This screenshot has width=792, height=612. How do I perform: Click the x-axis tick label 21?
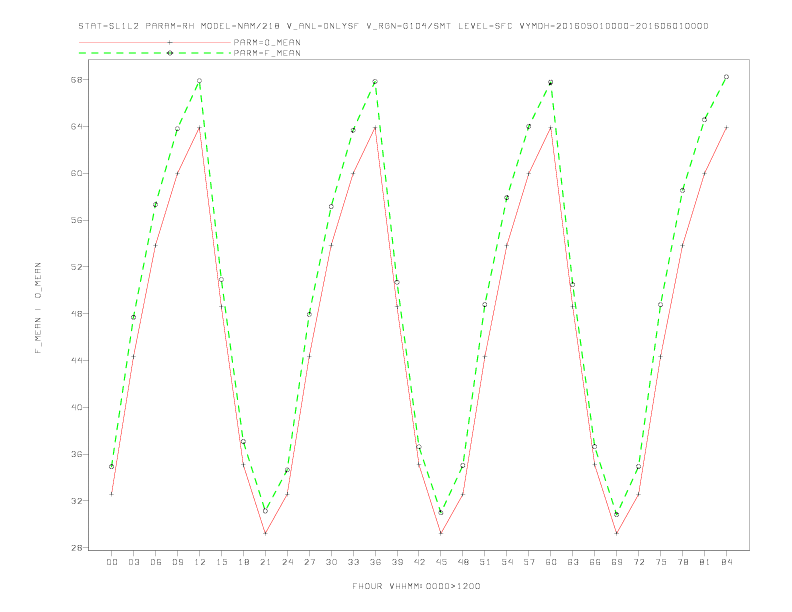[x=265, y=562]
